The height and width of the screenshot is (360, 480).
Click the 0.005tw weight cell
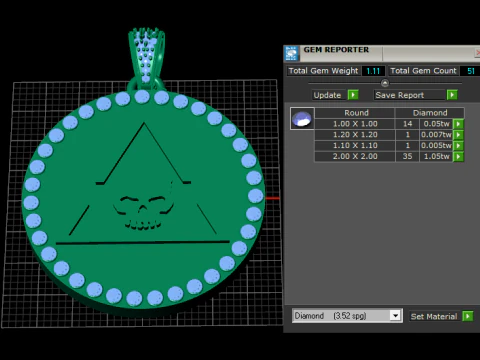point(436,146)
